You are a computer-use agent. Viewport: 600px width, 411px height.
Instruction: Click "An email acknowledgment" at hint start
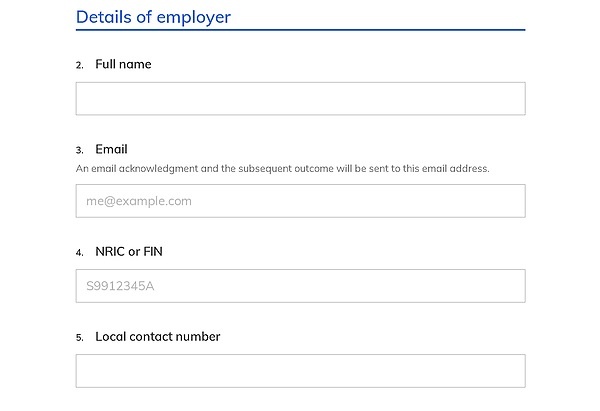(137, 169)
